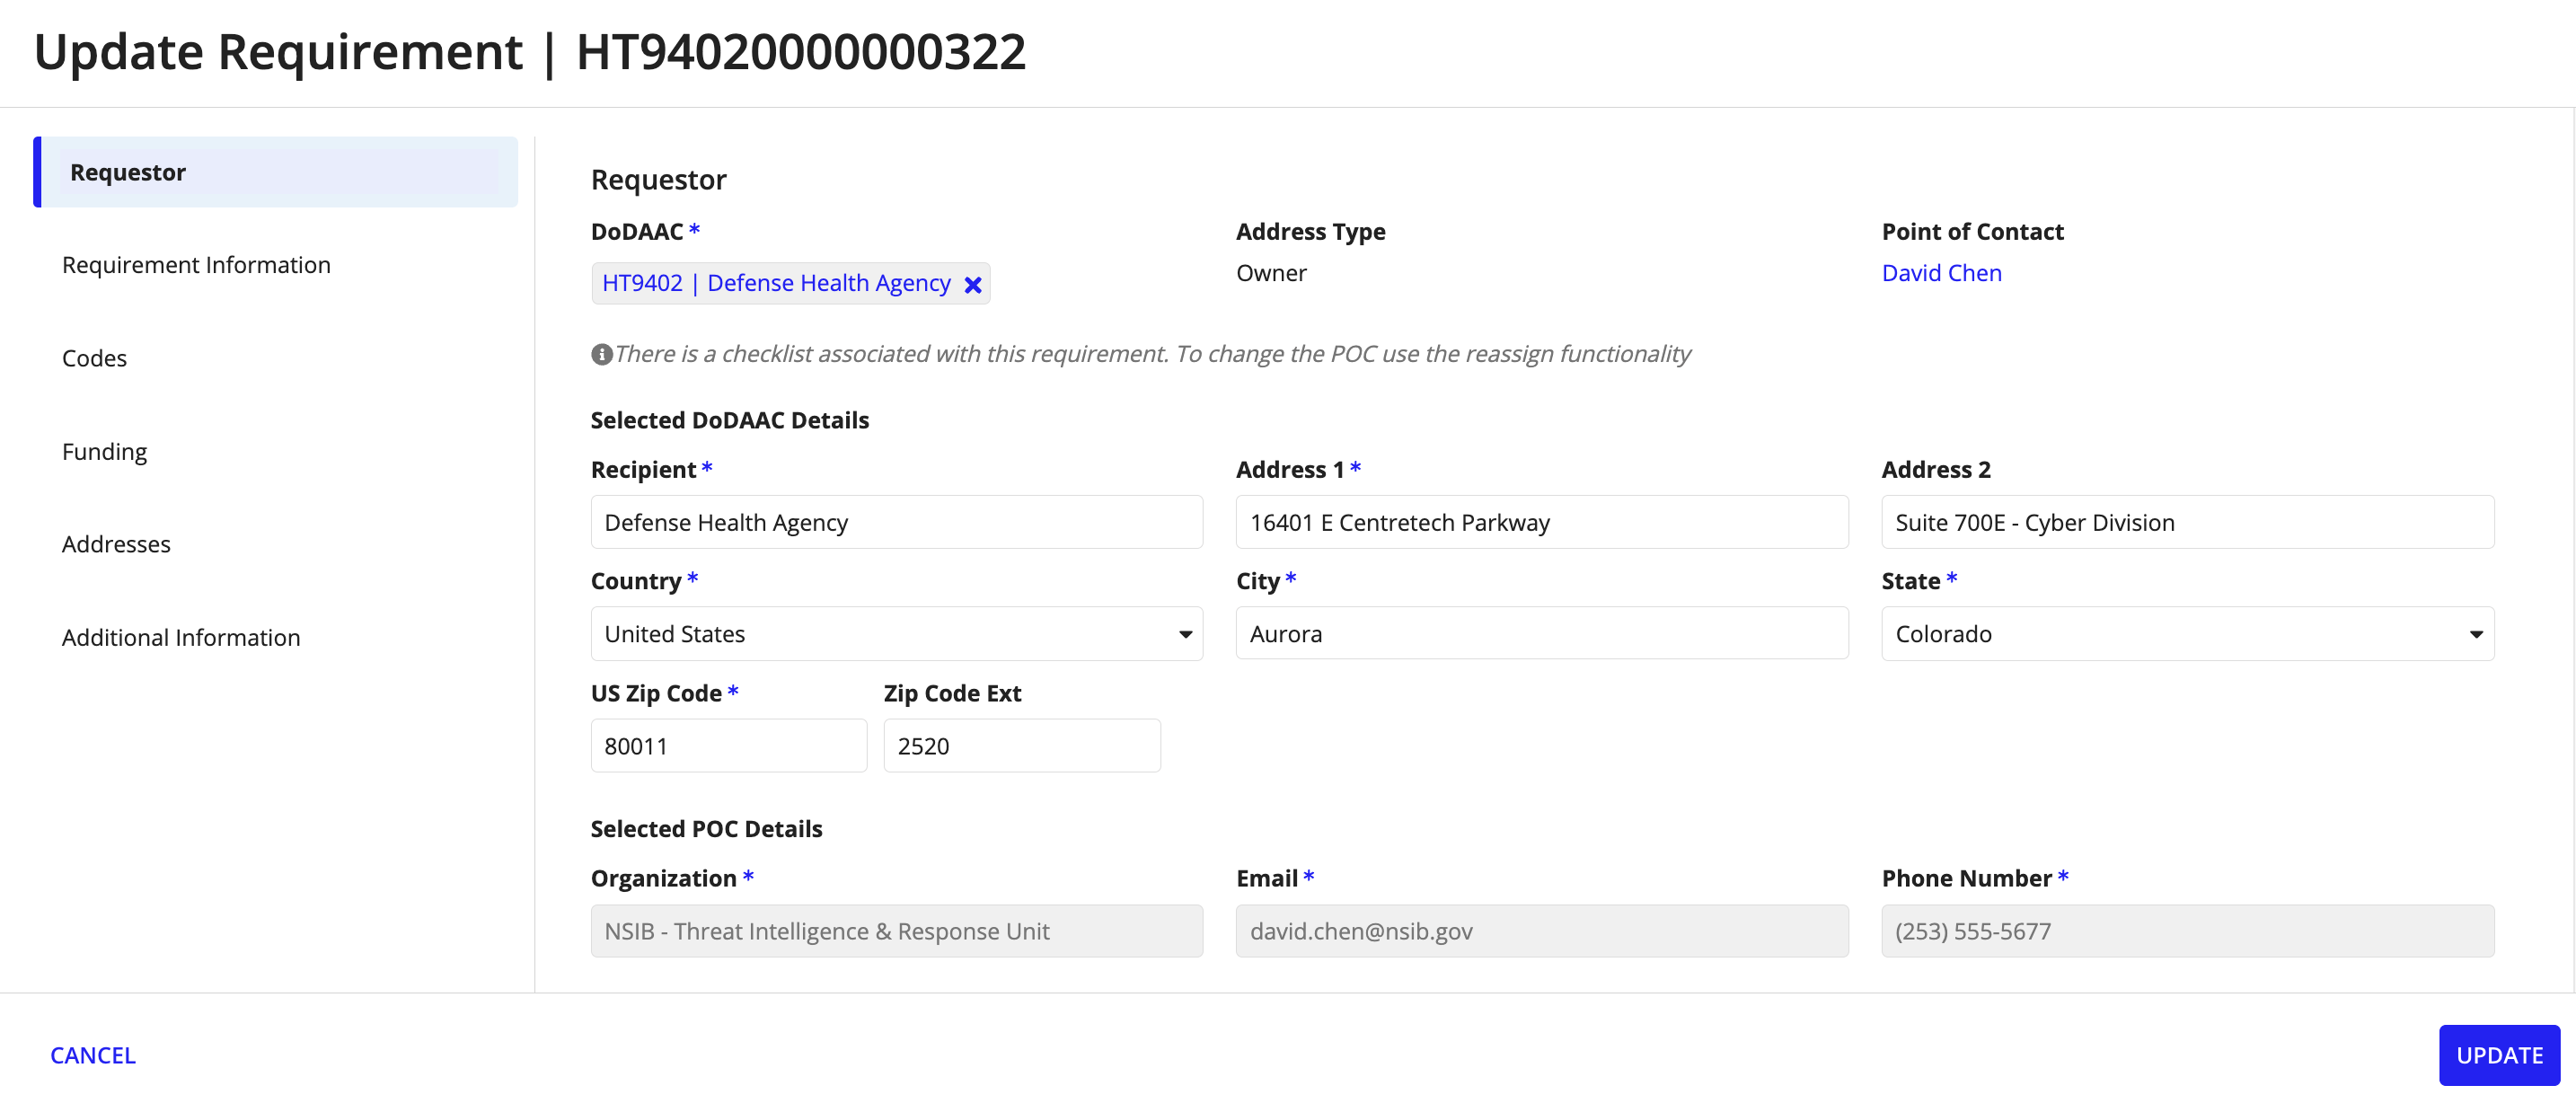
Task: Select the US Zip Code field
Action: tap(728, 745)
